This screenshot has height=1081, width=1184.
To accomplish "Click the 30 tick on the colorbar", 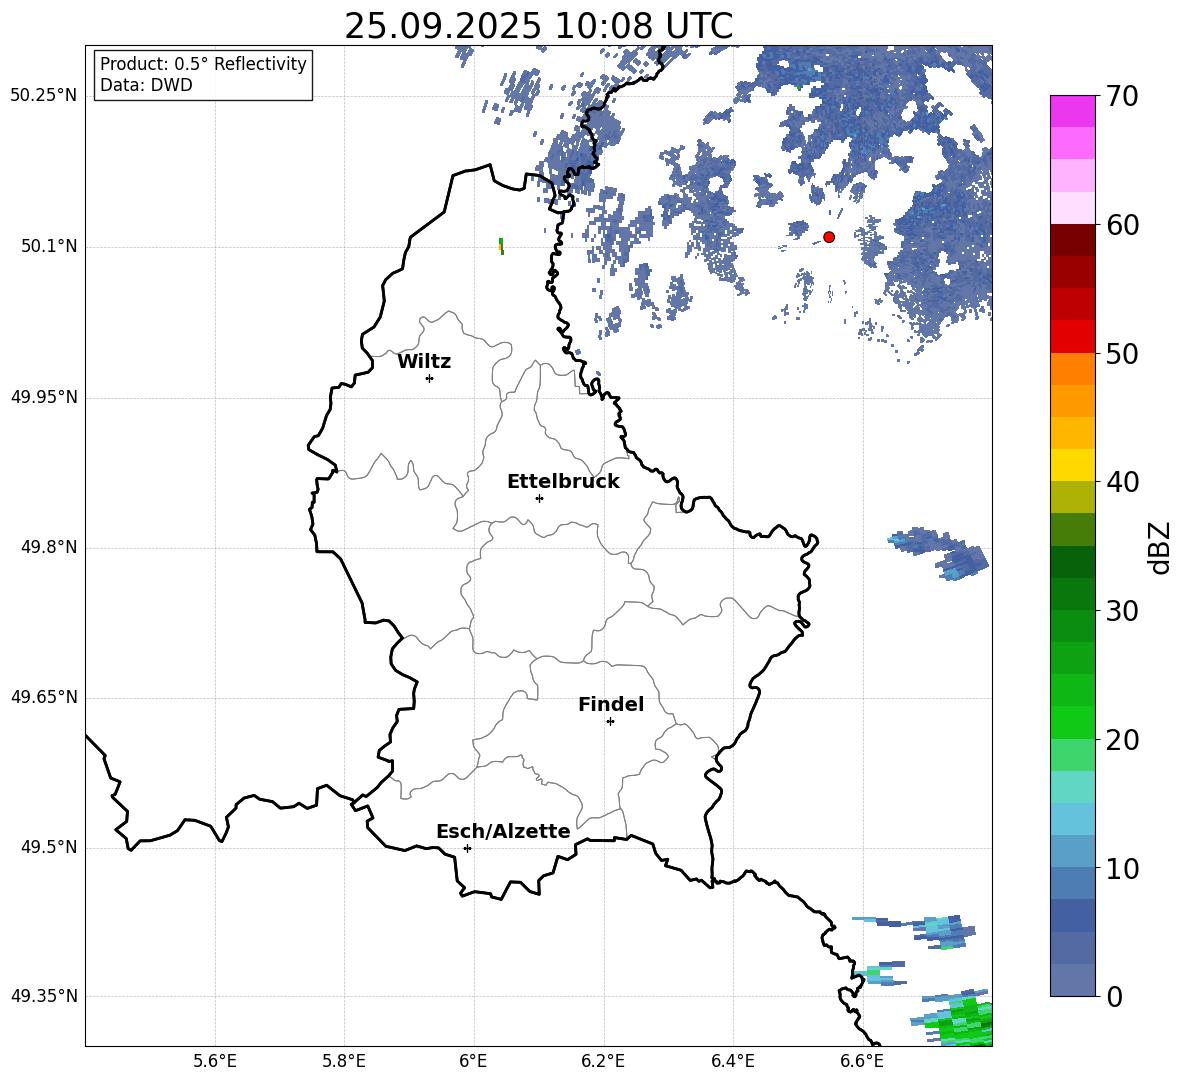I will click(x=1122, y=611).
